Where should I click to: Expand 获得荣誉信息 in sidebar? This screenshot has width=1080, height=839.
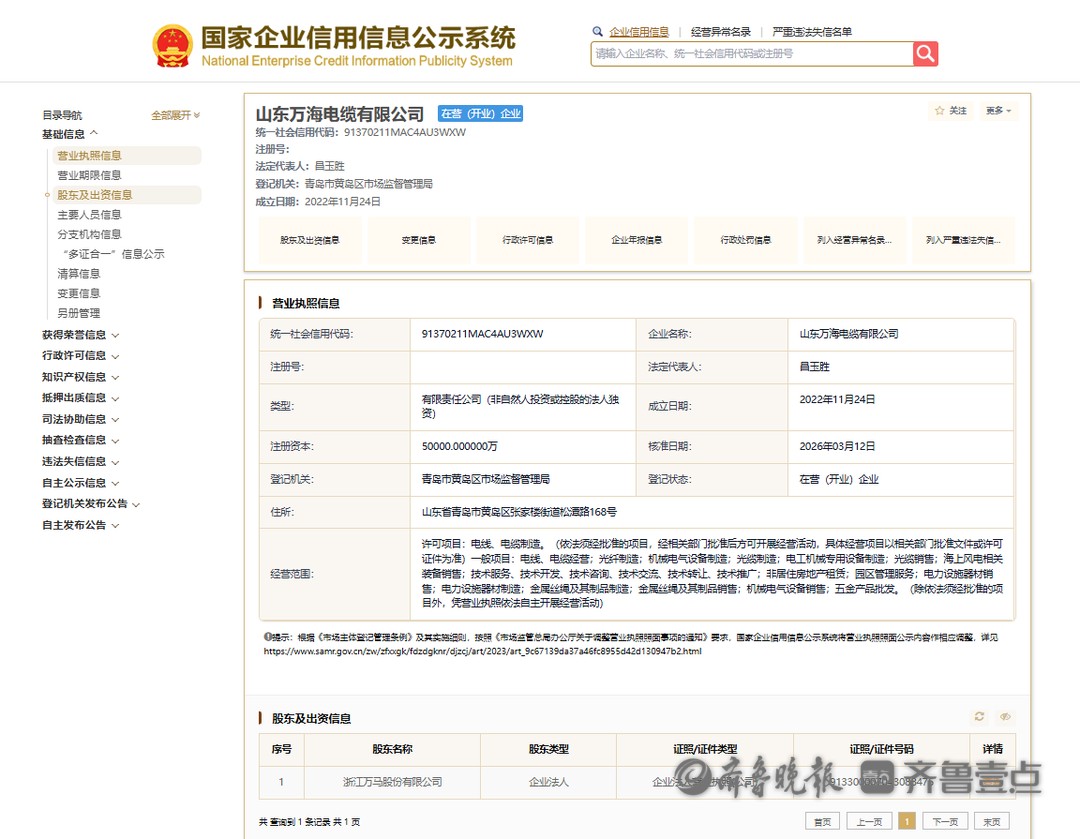[x=81, y=335]
